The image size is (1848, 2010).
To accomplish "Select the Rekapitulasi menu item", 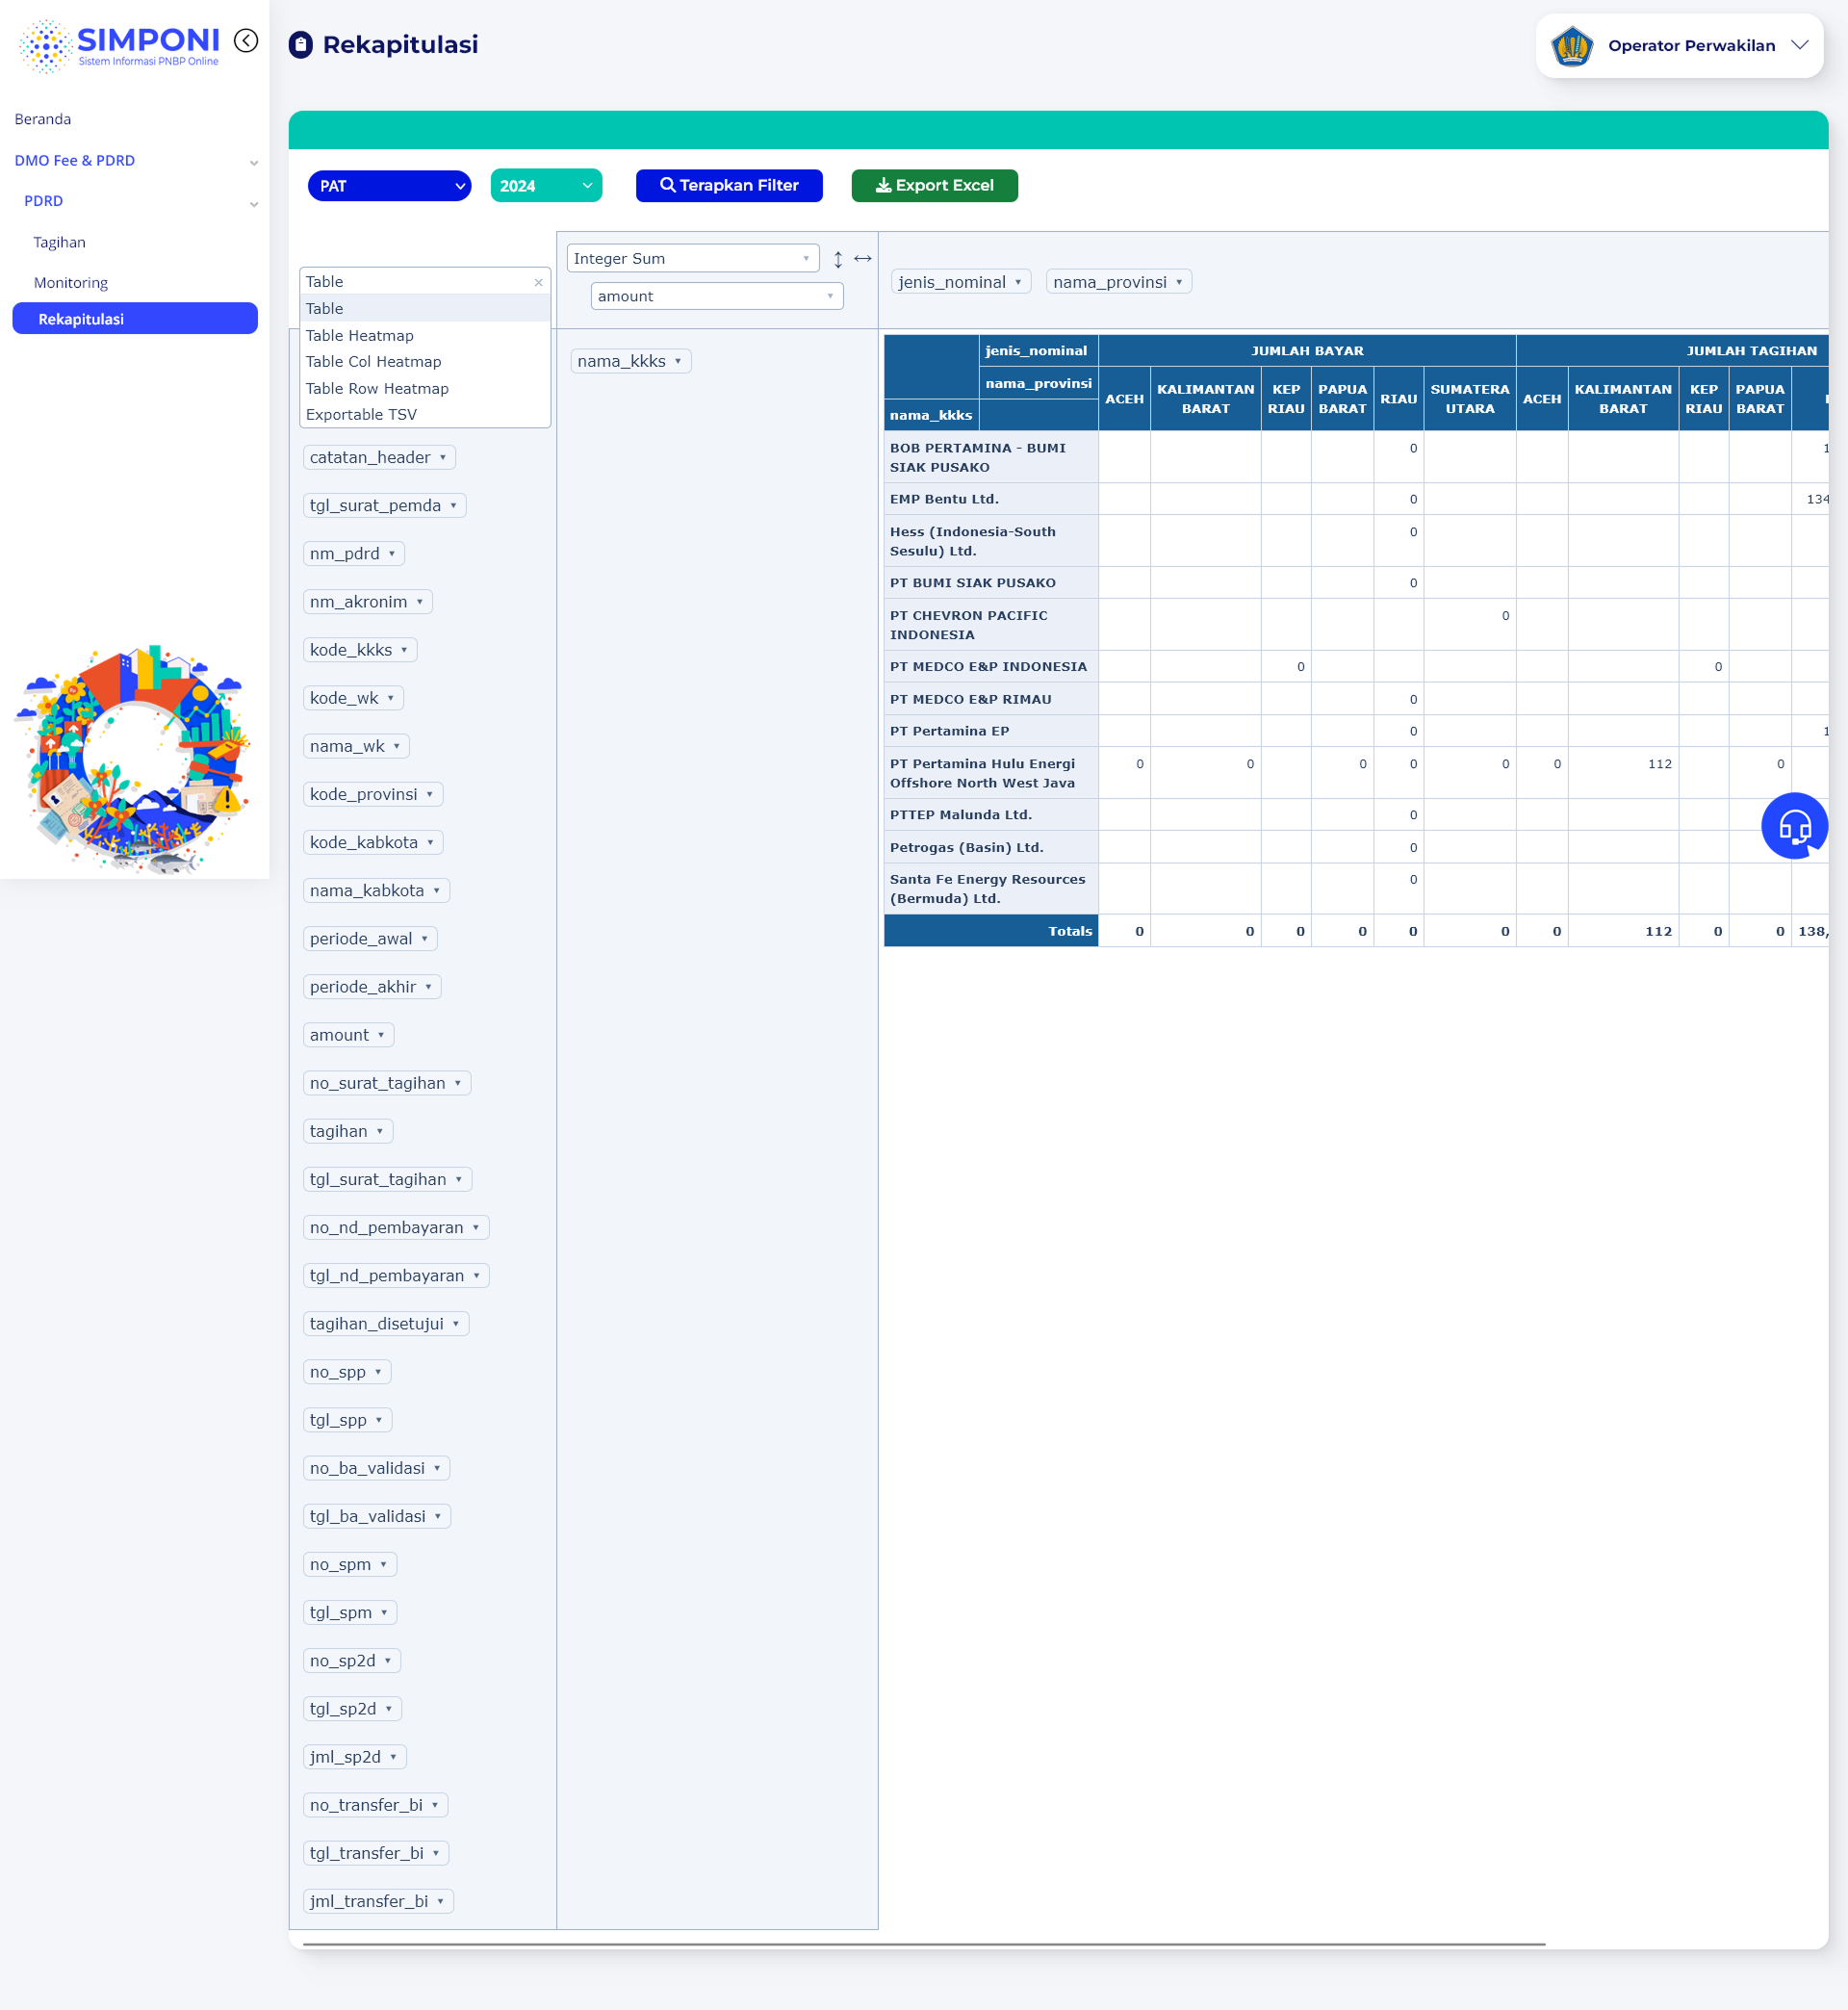I will tap(135, 319).
